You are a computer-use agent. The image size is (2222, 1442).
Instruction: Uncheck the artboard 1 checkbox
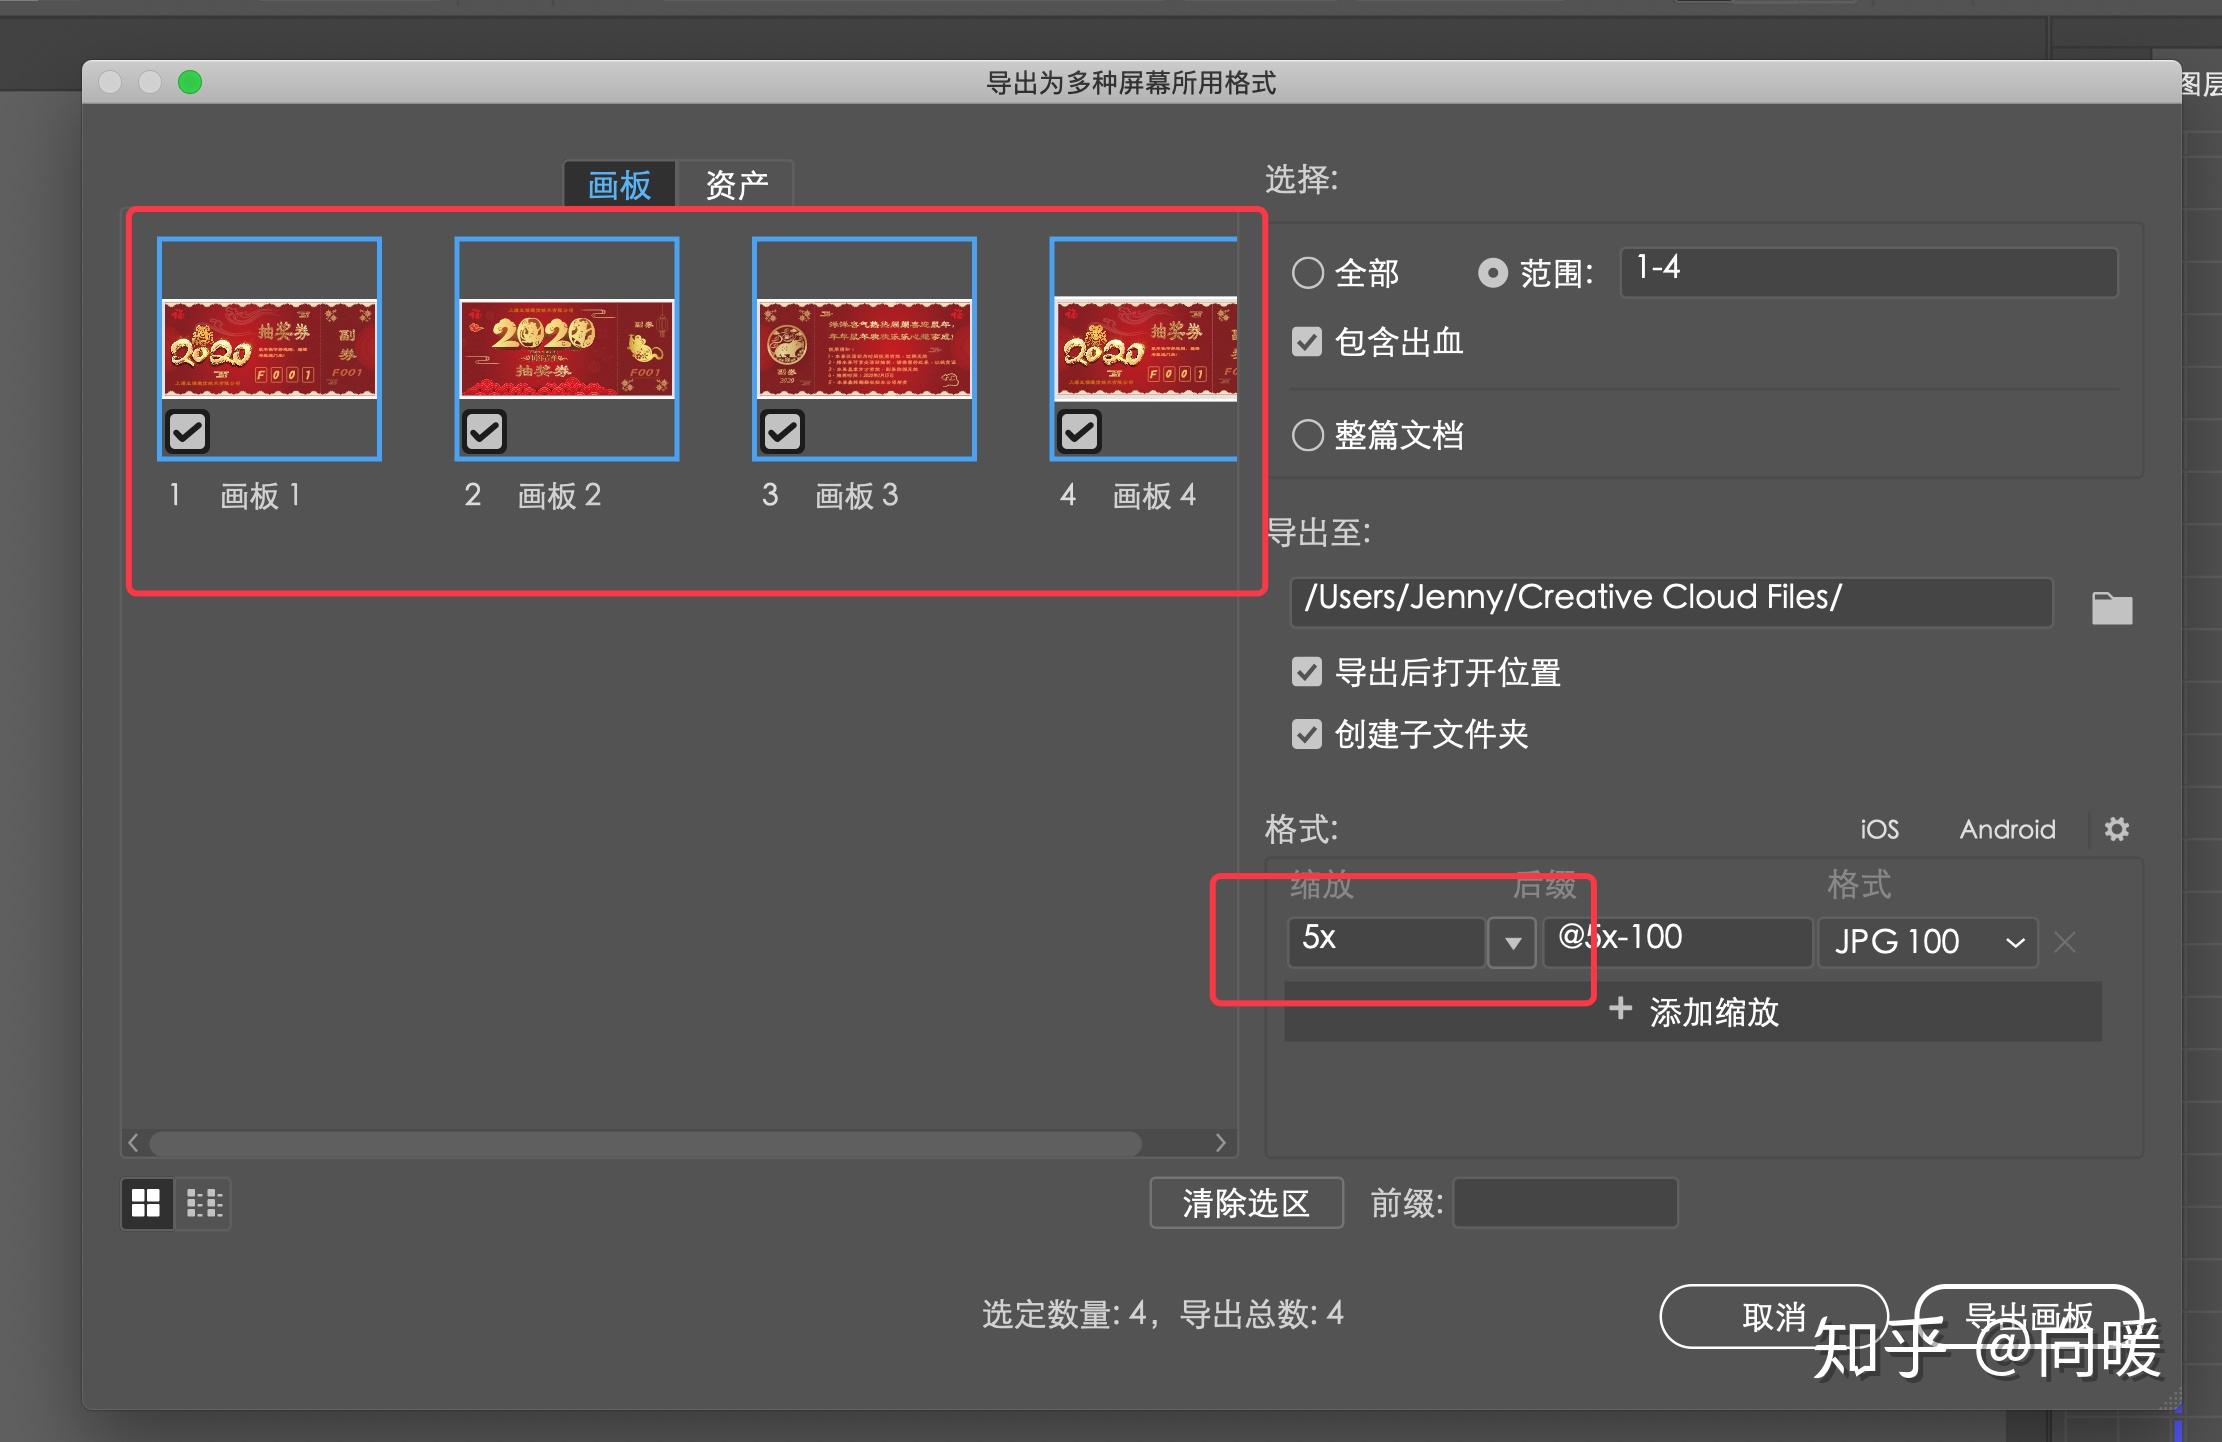pos(187,432)
